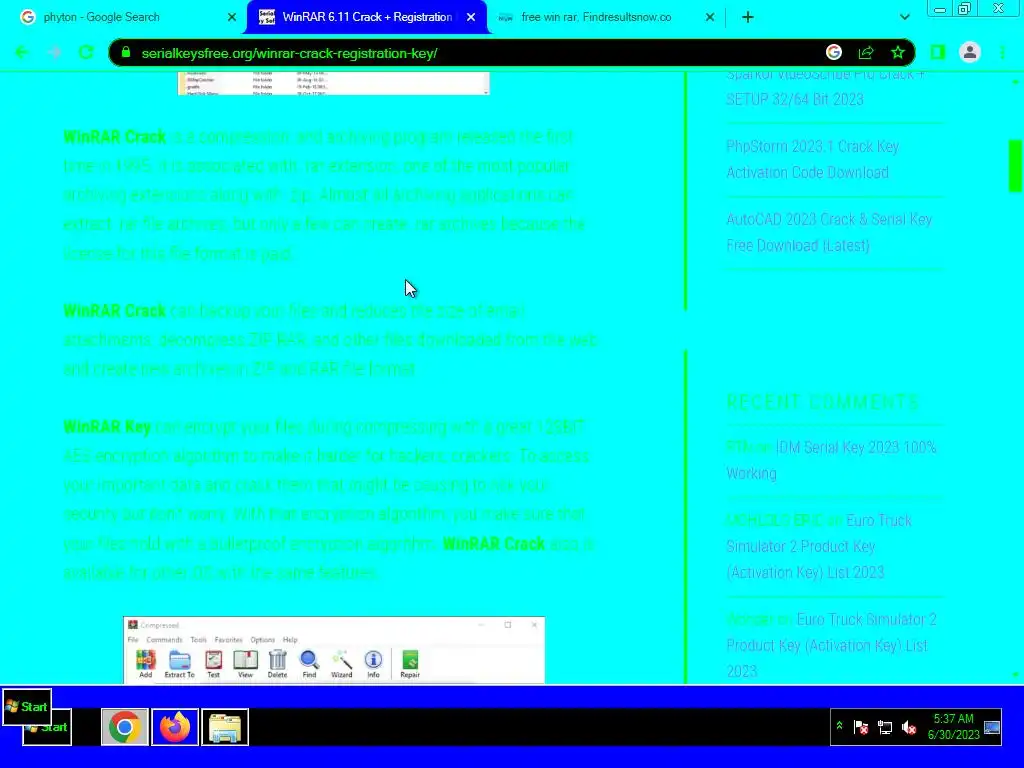Go back to the previous page

22,52
